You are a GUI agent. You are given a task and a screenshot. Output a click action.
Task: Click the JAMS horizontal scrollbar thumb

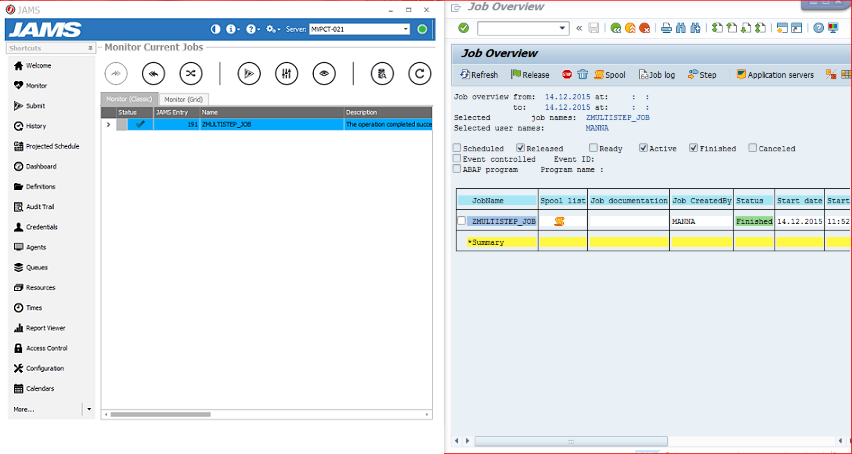coord(160,414)
